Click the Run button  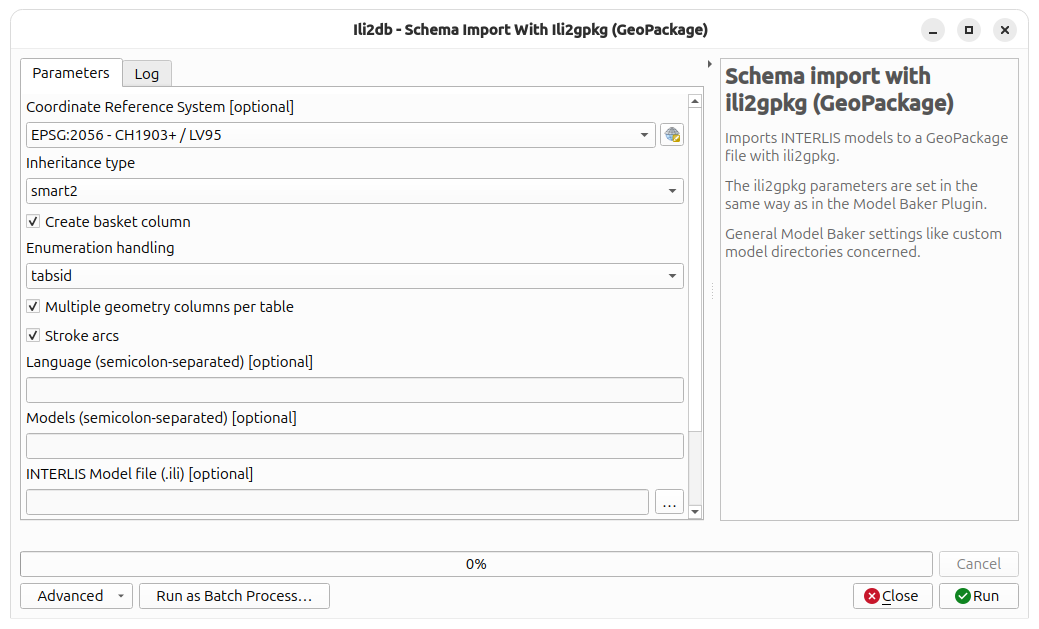click(978, 596)
